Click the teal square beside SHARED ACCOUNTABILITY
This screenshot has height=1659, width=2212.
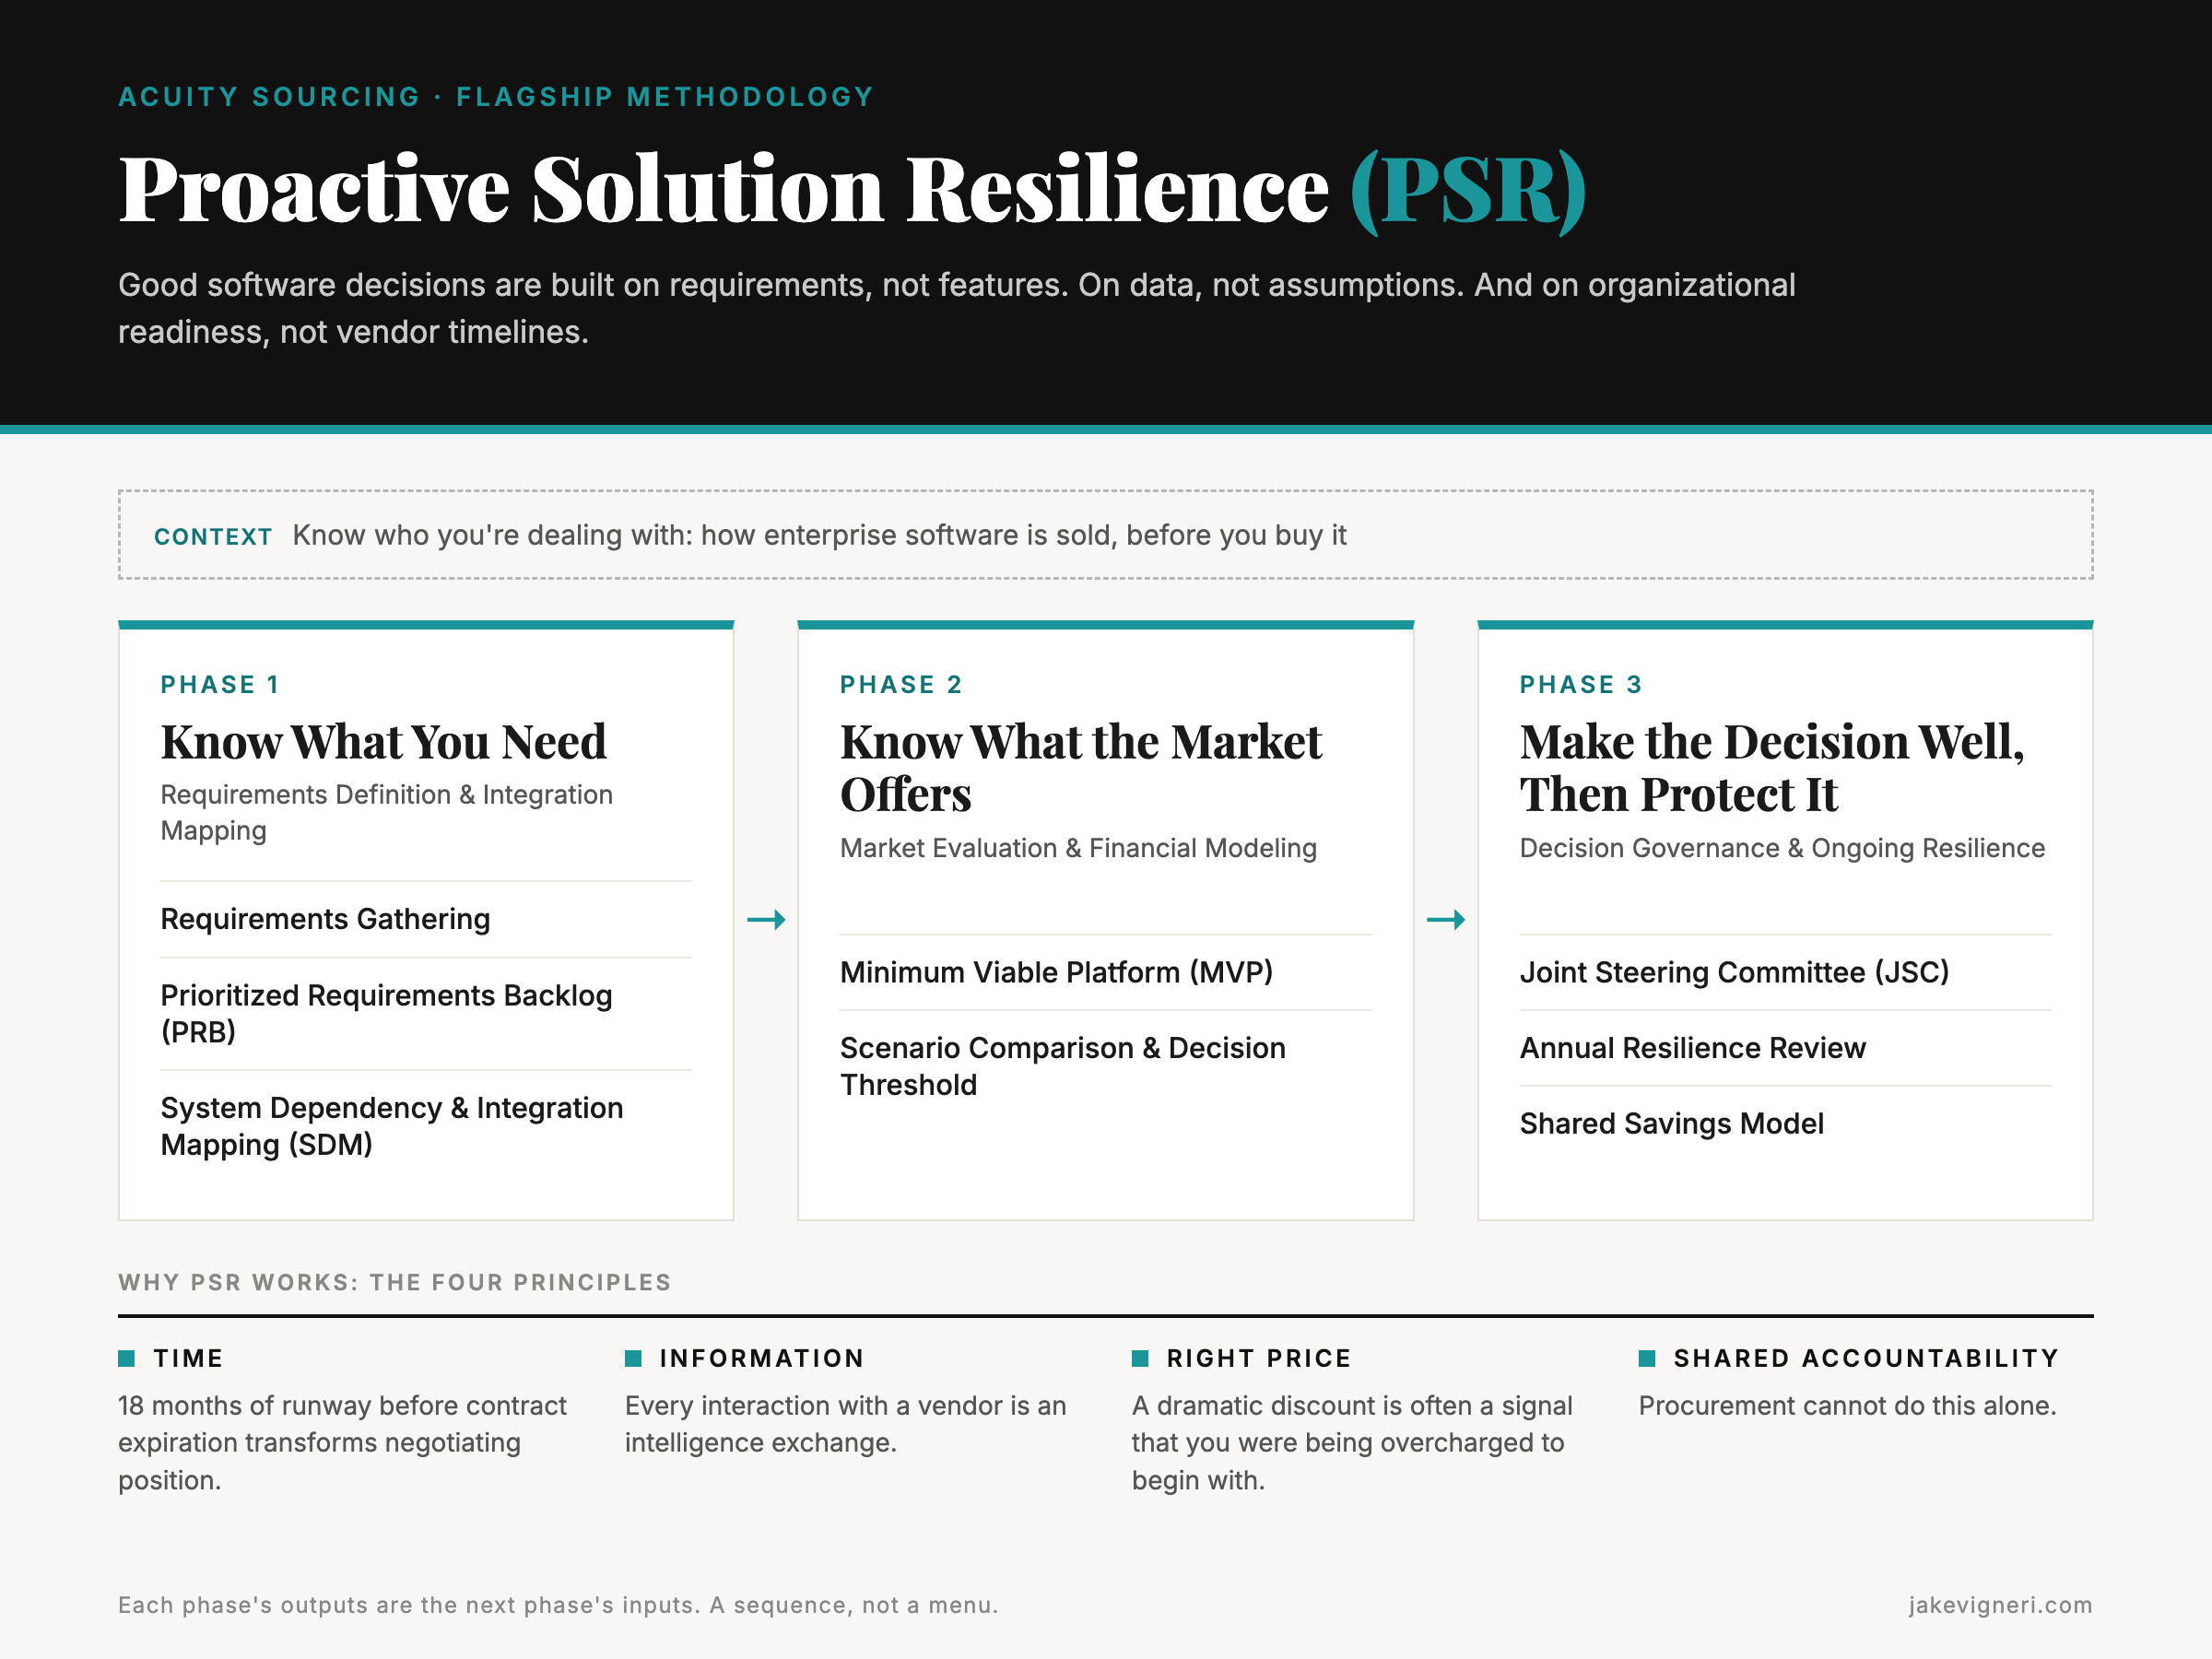(x=1647, y=1358)
